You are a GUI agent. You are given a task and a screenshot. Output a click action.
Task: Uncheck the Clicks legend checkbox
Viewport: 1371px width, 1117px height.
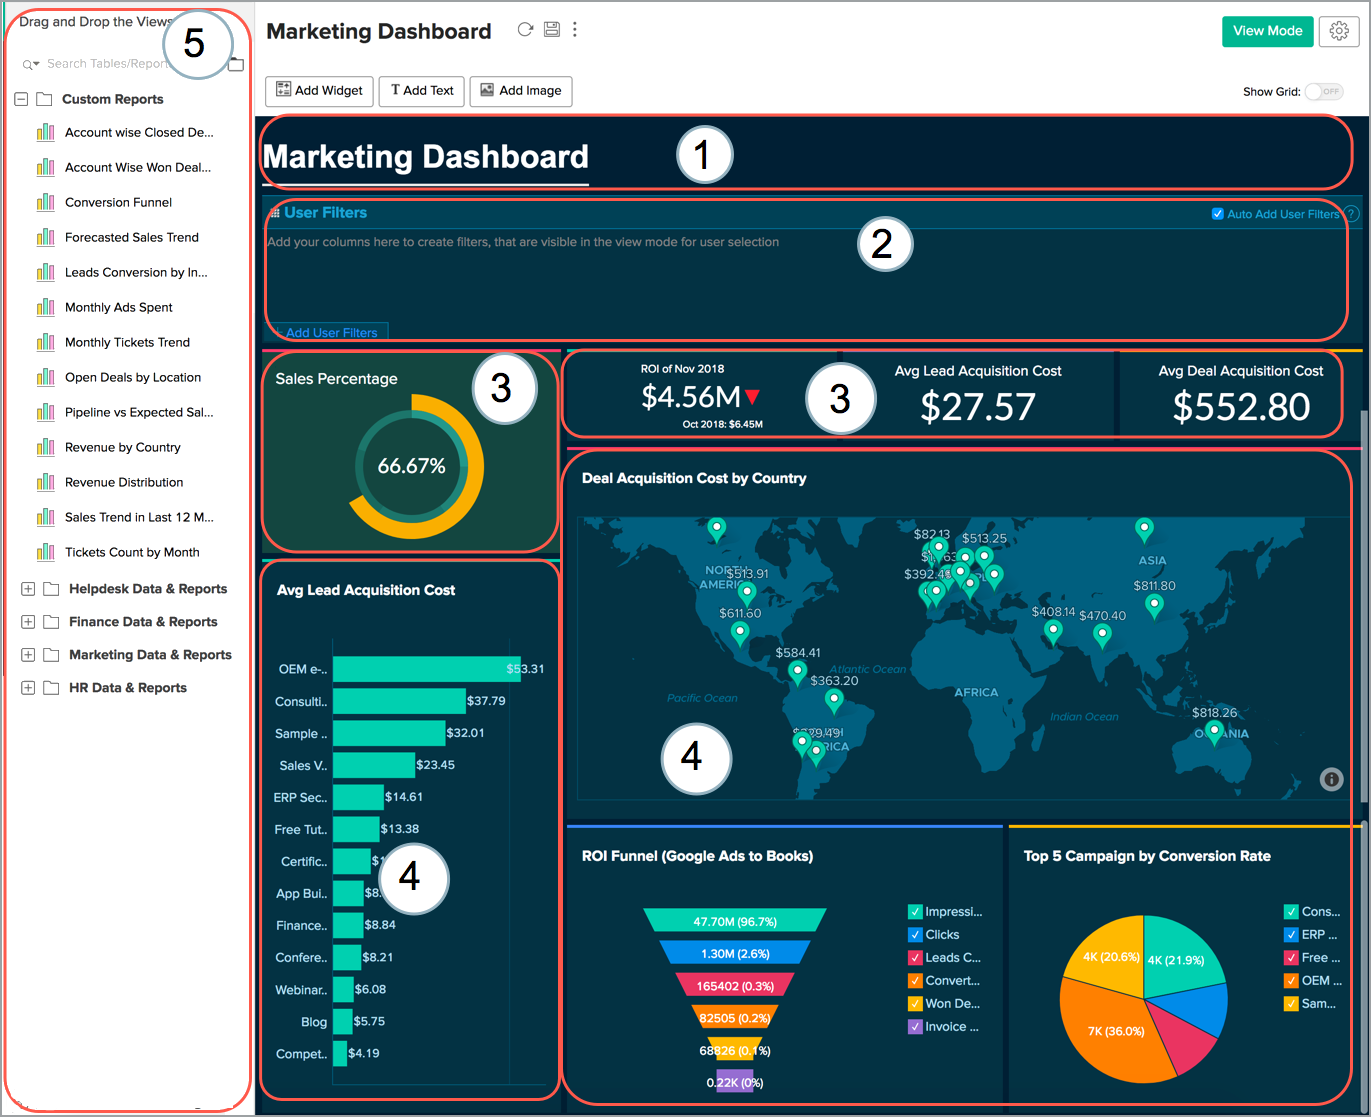coord(914,935)
